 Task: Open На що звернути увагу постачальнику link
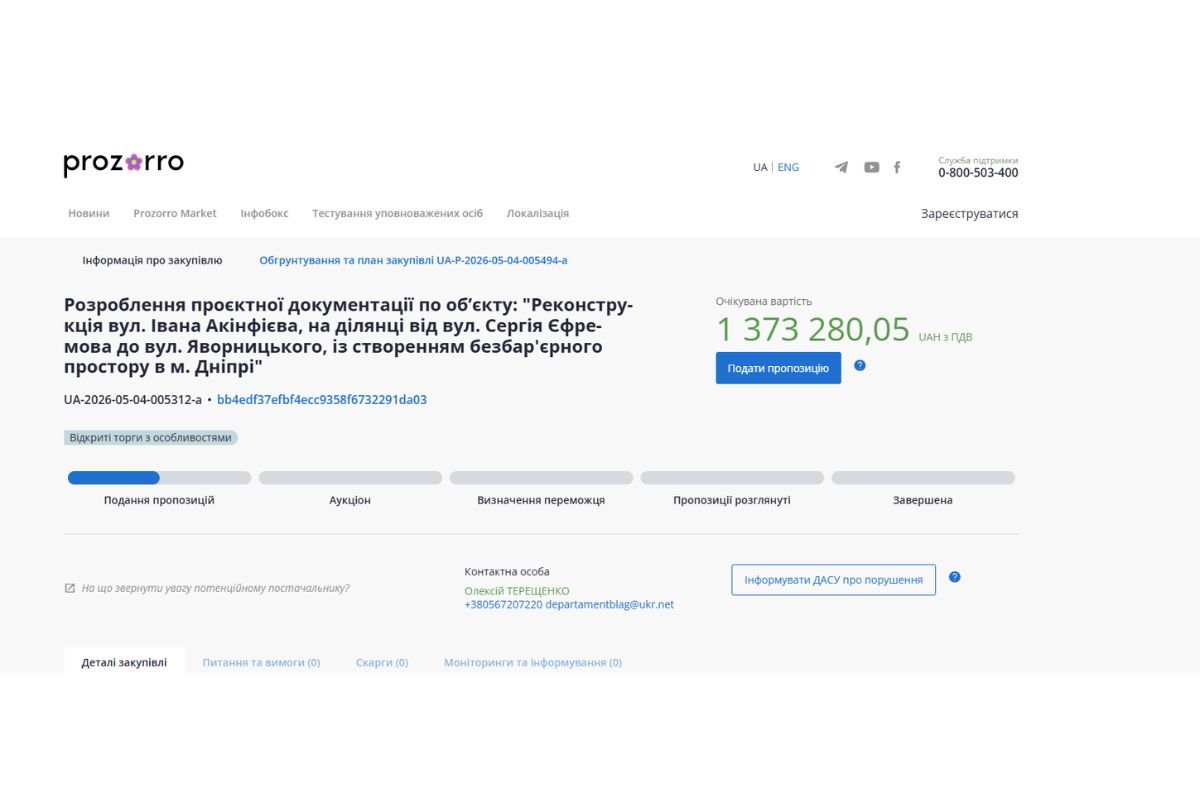coord(215,588)
